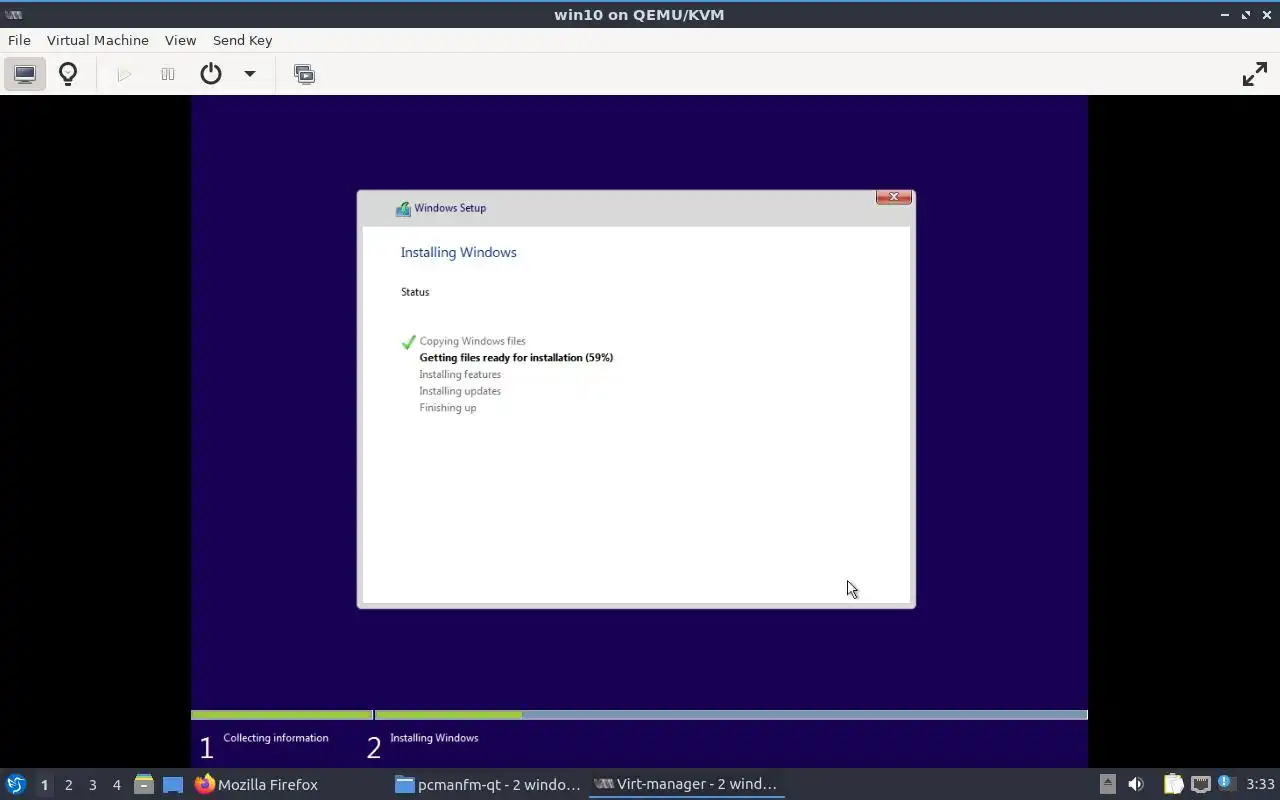Show the graphical console view
This screenshot has width=1280, height=800.
click(25, 74)
